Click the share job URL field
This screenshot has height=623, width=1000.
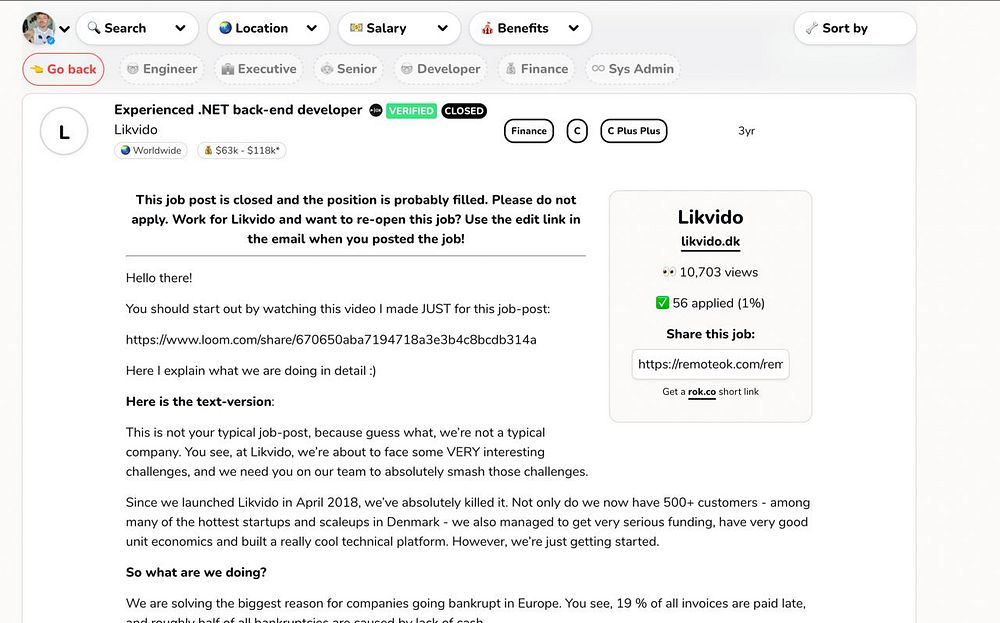point(710,365)
